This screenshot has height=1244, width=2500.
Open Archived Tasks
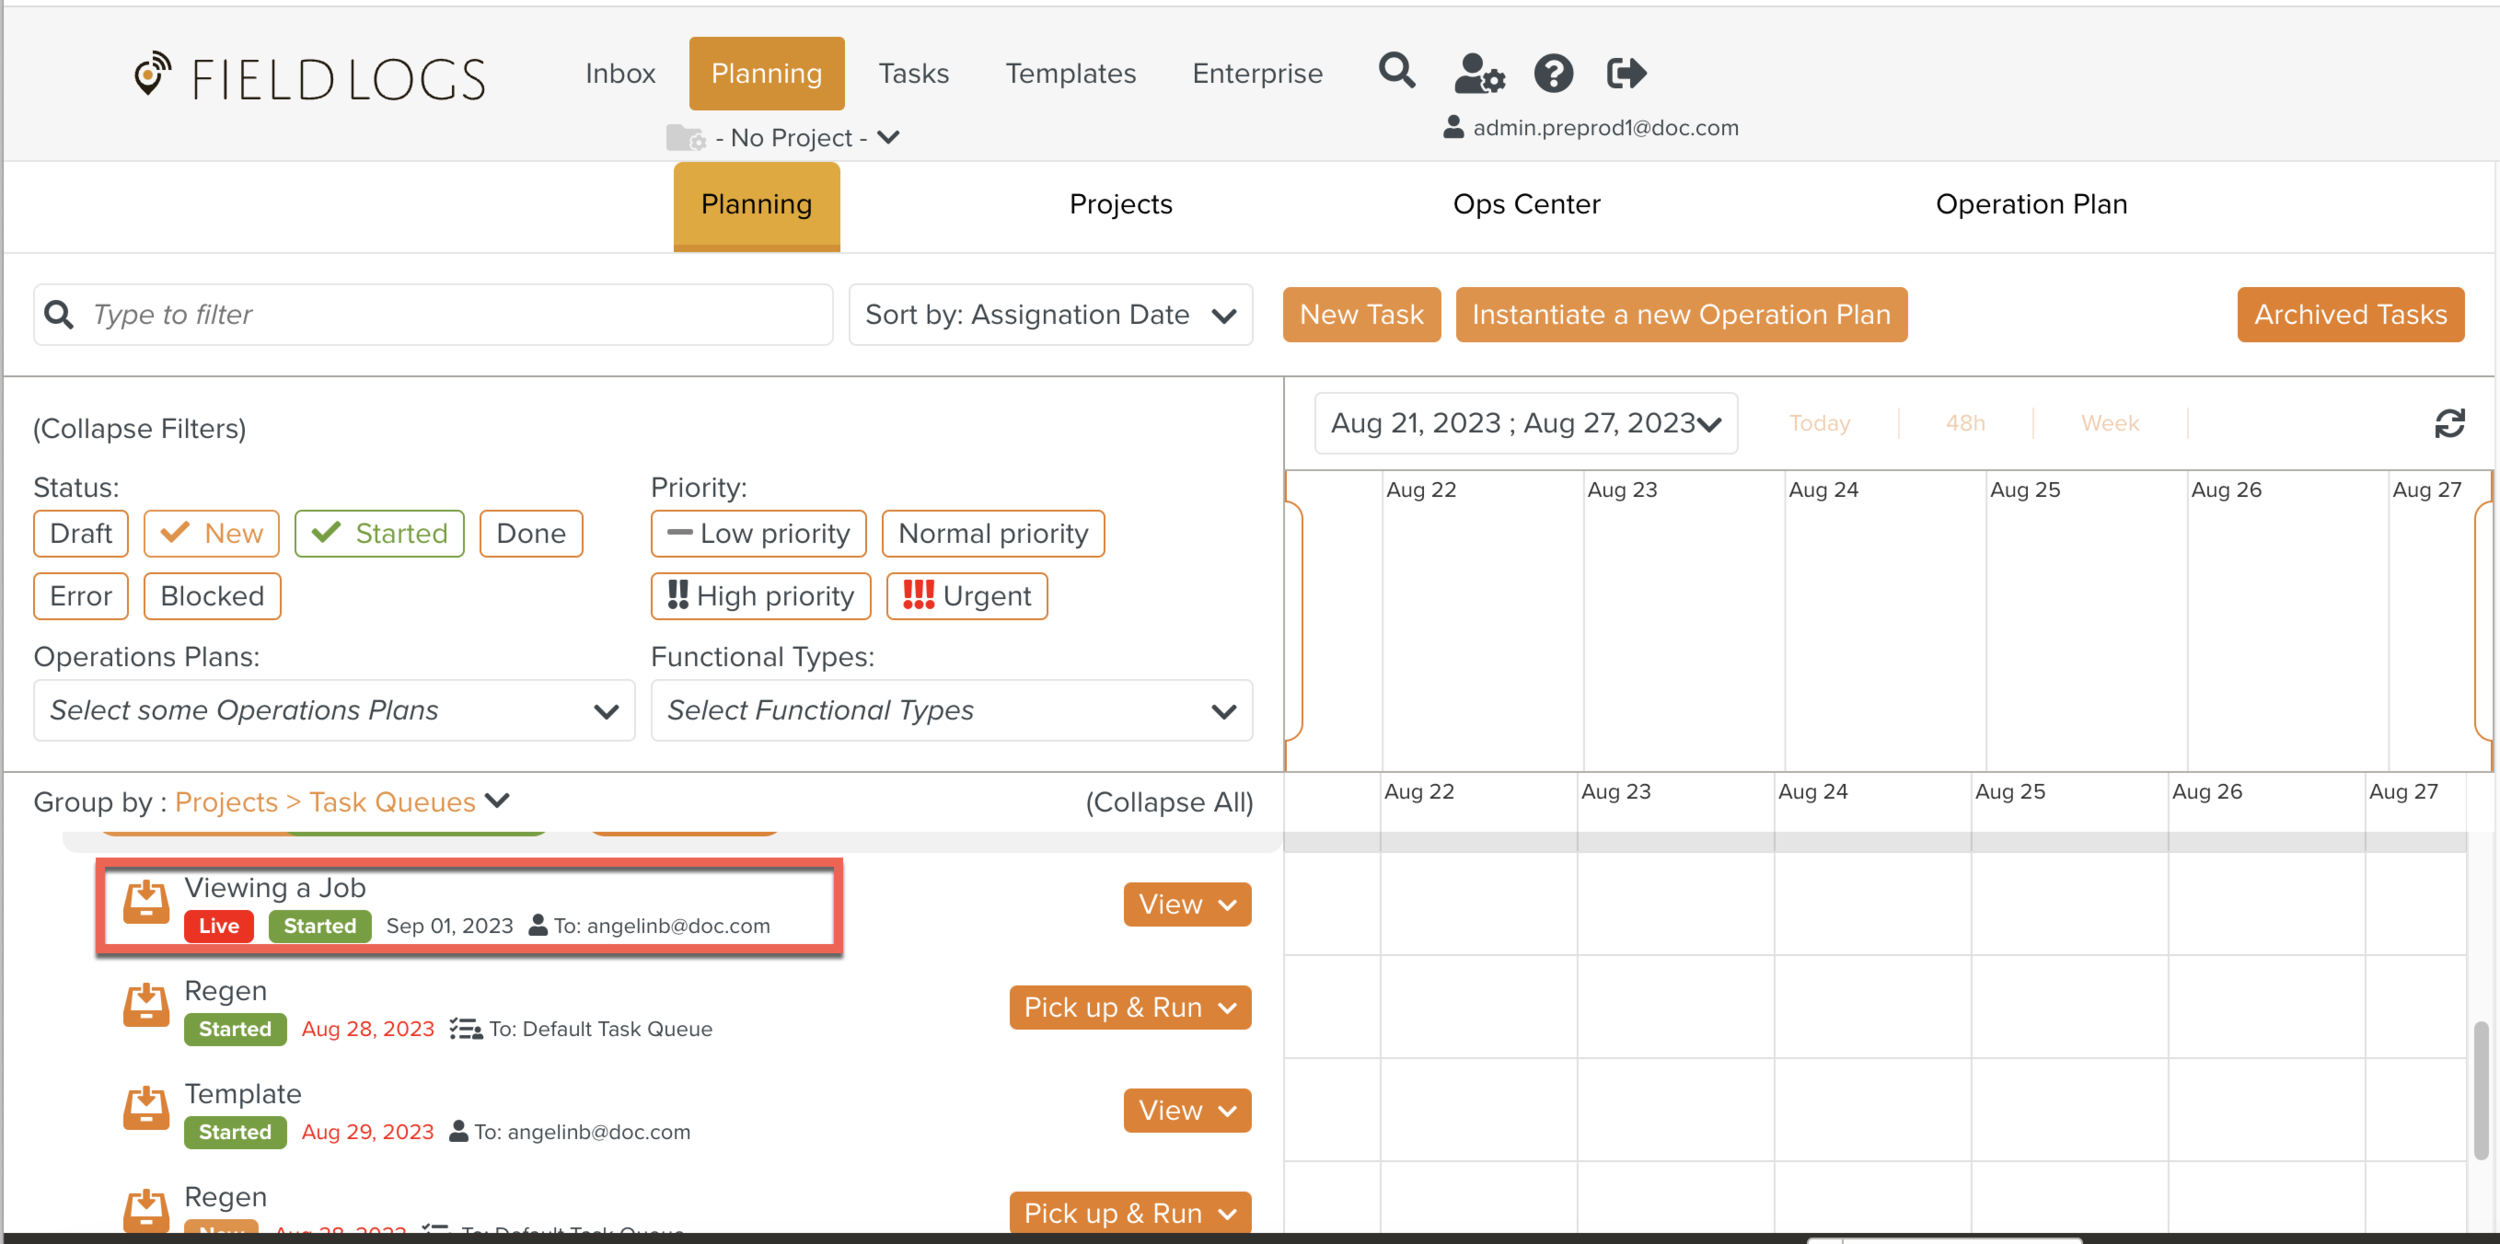2350,315
